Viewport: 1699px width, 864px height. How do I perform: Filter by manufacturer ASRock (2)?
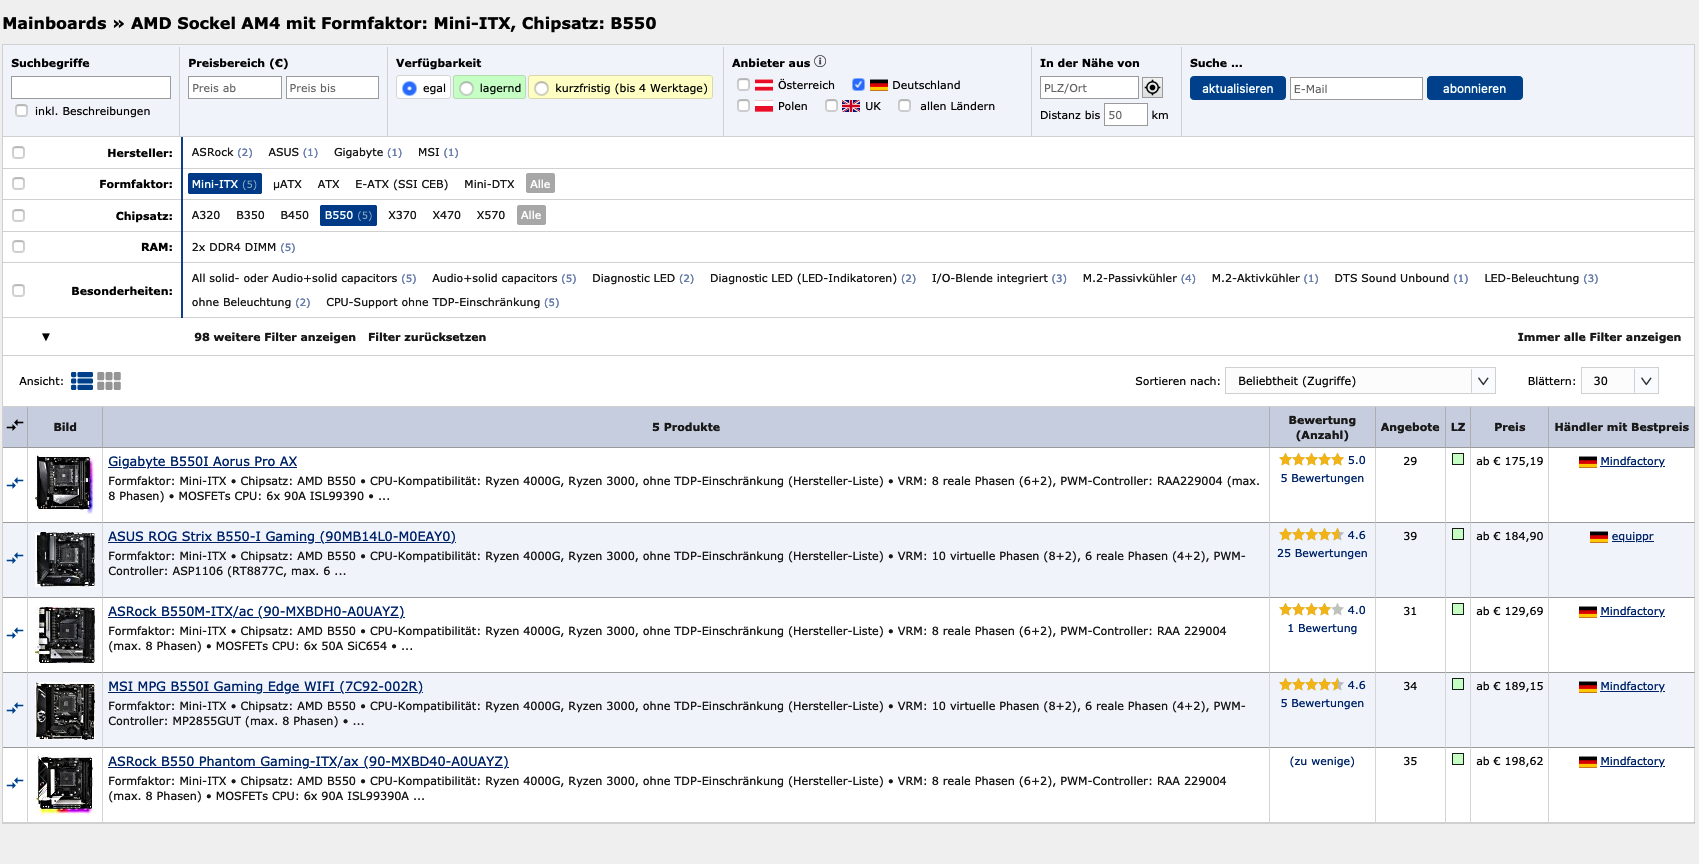coord(222,152)
